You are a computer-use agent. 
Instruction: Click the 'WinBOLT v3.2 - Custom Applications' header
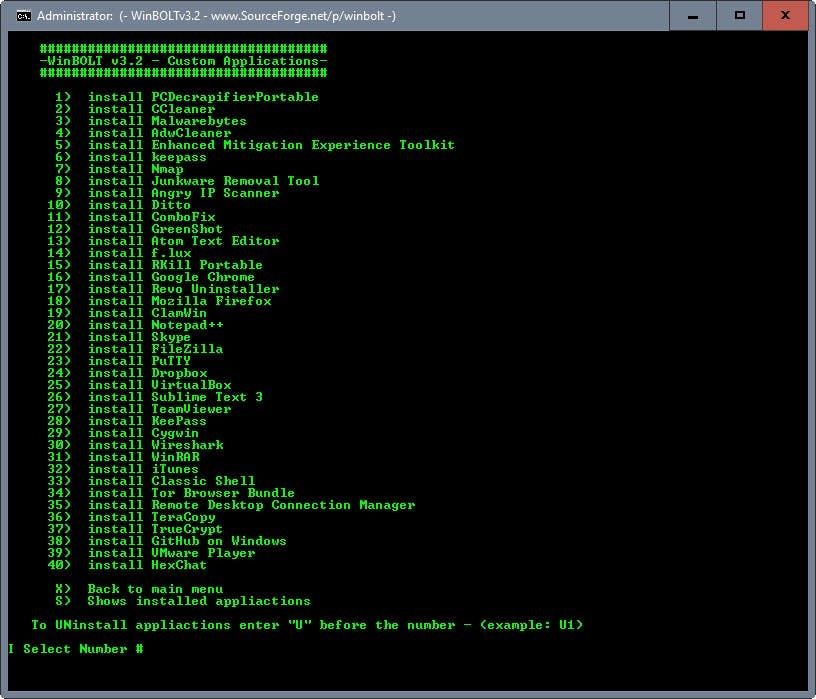click(x=184, y=61)
